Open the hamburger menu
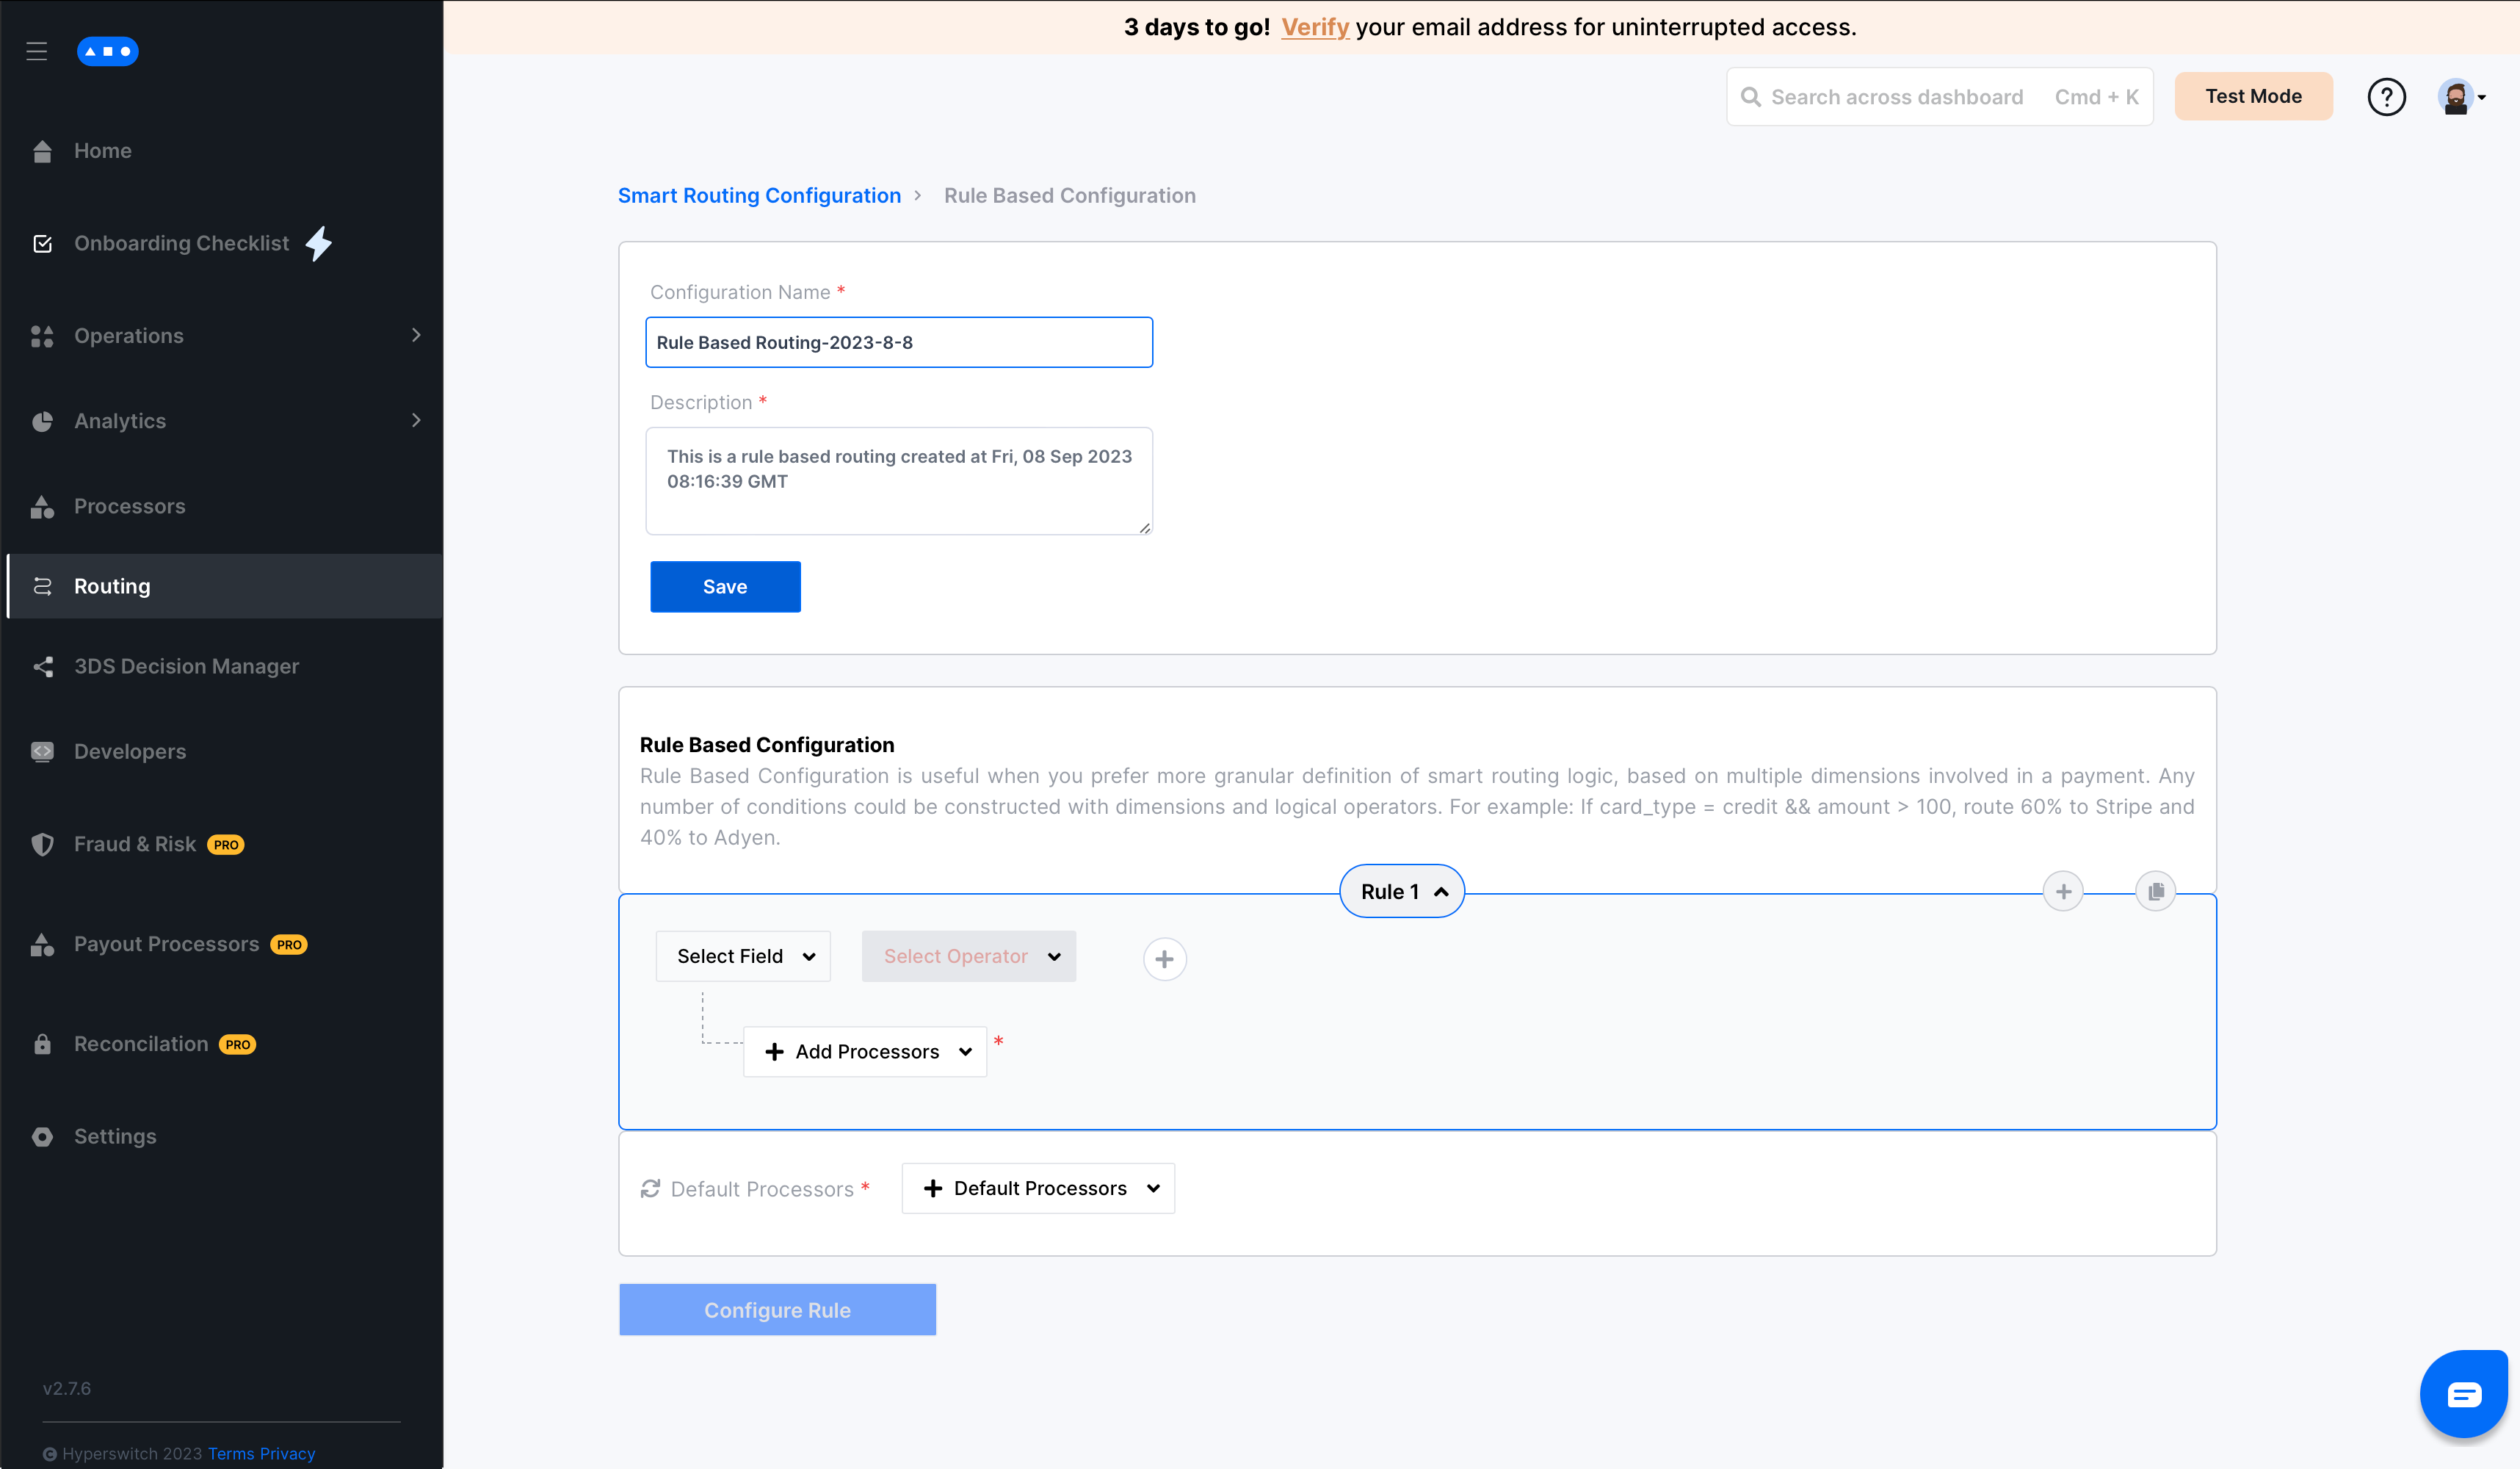 coord(37,51)
